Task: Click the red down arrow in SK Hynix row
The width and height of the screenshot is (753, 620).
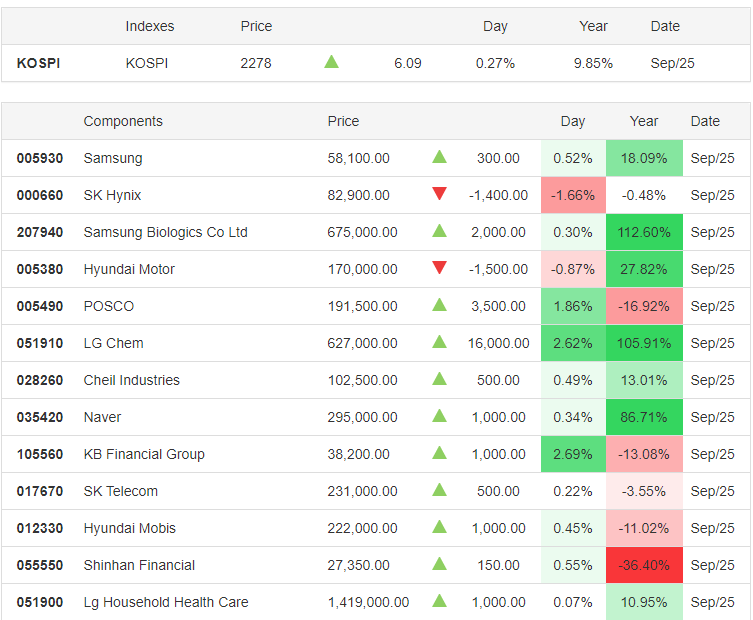Action: point(439,194)
